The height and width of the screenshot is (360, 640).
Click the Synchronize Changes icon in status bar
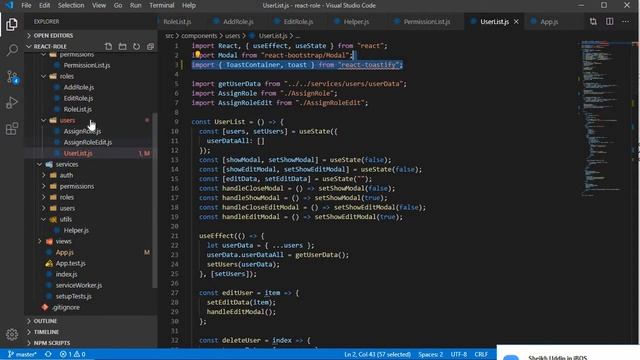[48, 354]
